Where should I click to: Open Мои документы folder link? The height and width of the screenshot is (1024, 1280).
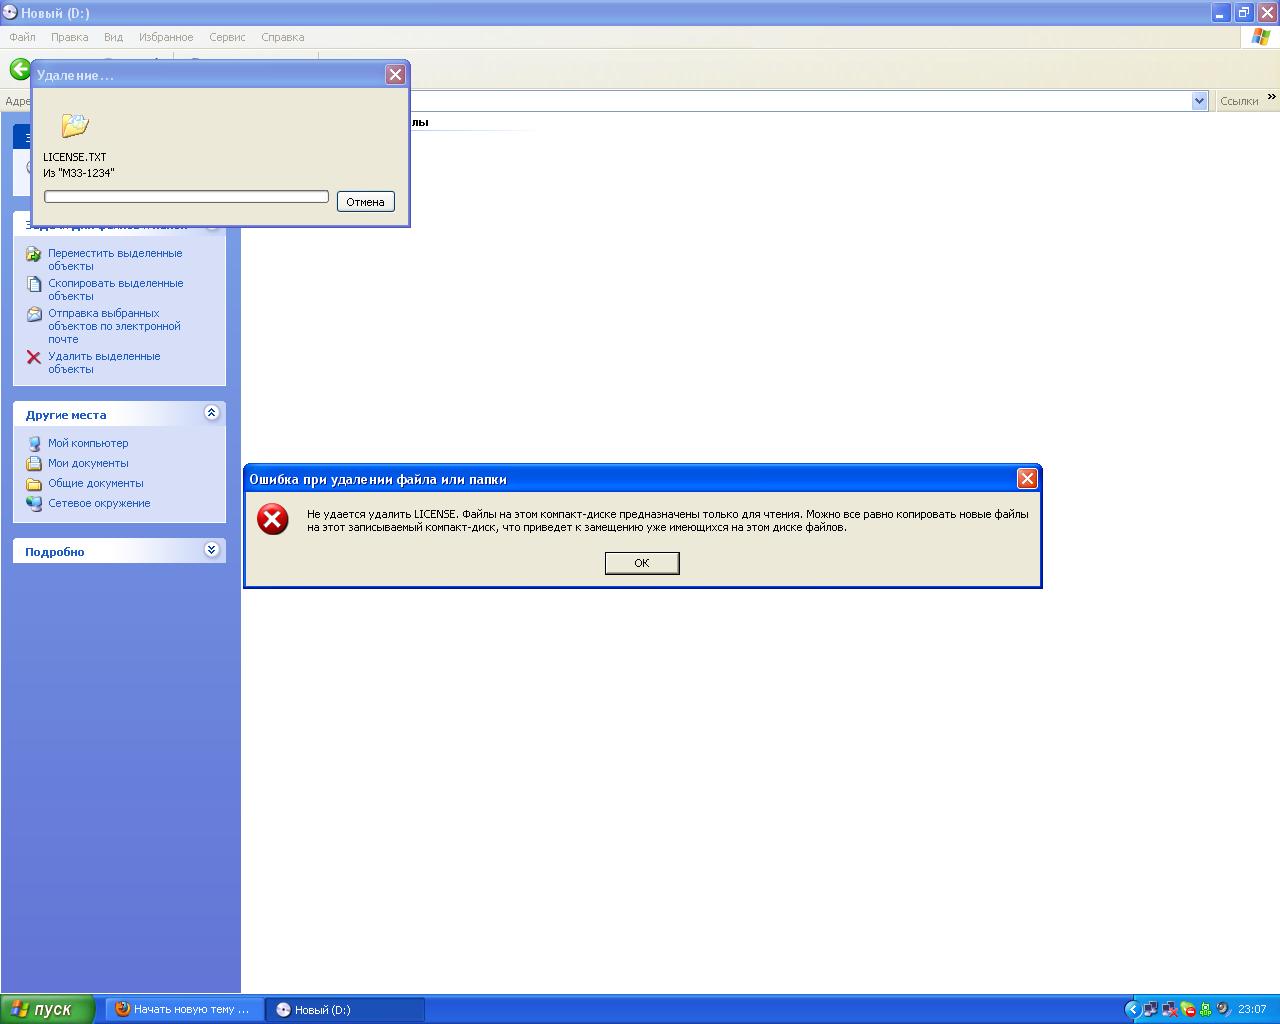(x=88, y=463)
